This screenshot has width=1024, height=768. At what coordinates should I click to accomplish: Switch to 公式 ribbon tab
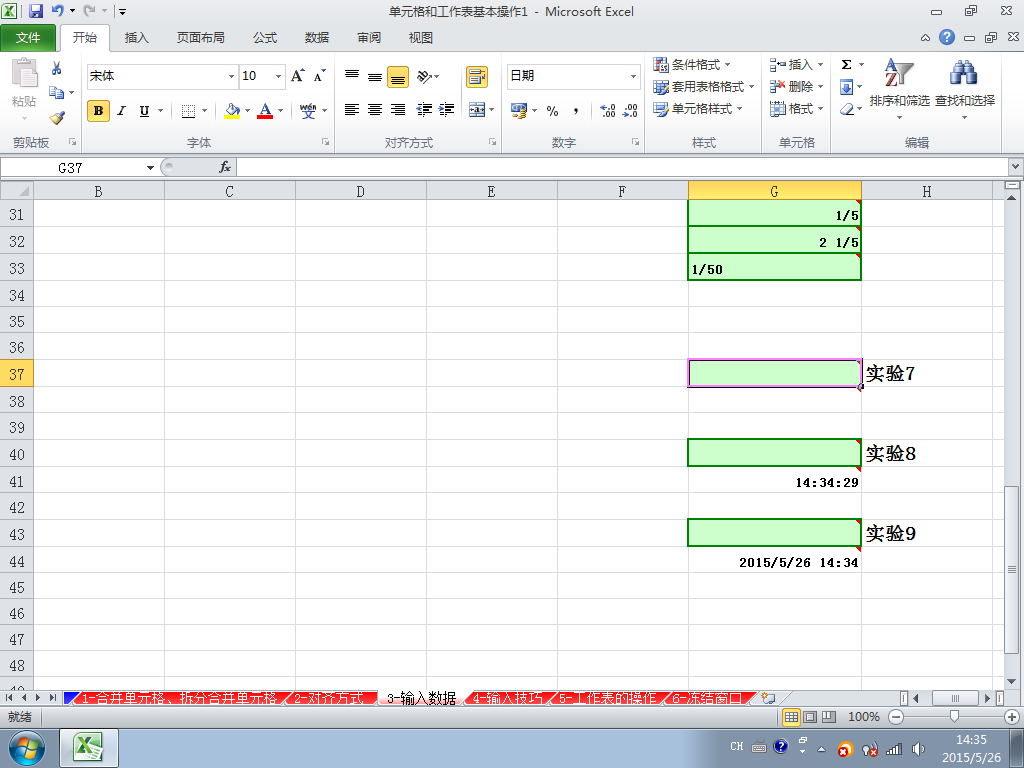click(264, 38)
